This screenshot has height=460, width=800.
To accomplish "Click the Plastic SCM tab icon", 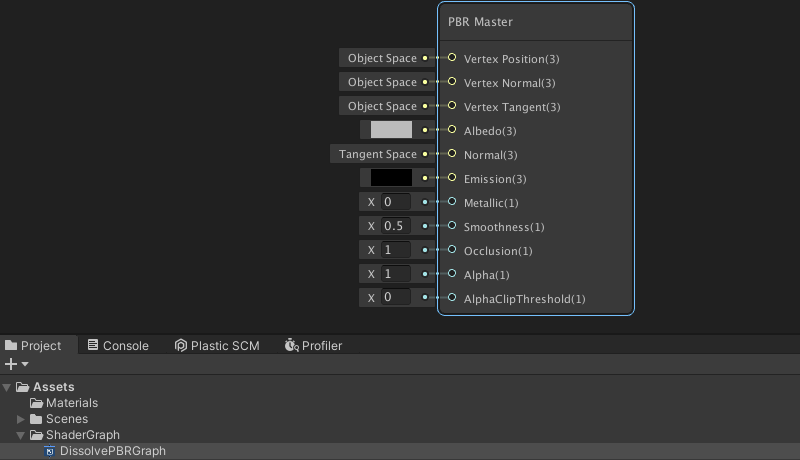I will tap(181, 345).
